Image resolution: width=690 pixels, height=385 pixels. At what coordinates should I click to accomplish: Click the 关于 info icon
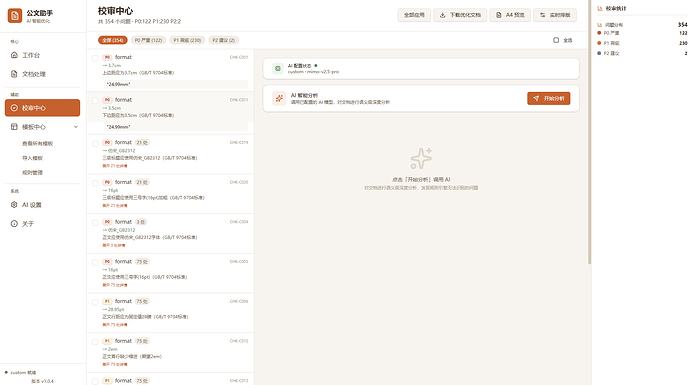14,224
